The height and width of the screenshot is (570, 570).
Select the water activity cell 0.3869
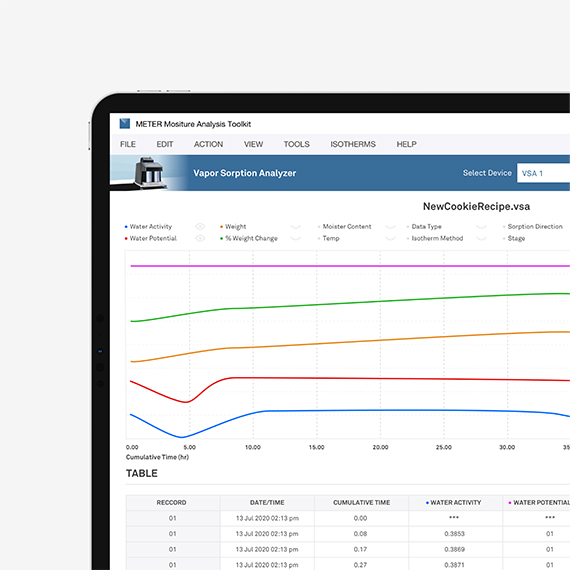(455, 549)
